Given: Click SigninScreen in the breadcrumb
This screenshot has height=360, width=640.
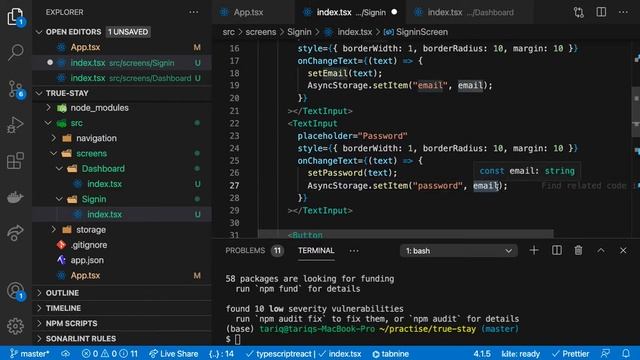Looking at the screenshot, I should pos(422,32).
